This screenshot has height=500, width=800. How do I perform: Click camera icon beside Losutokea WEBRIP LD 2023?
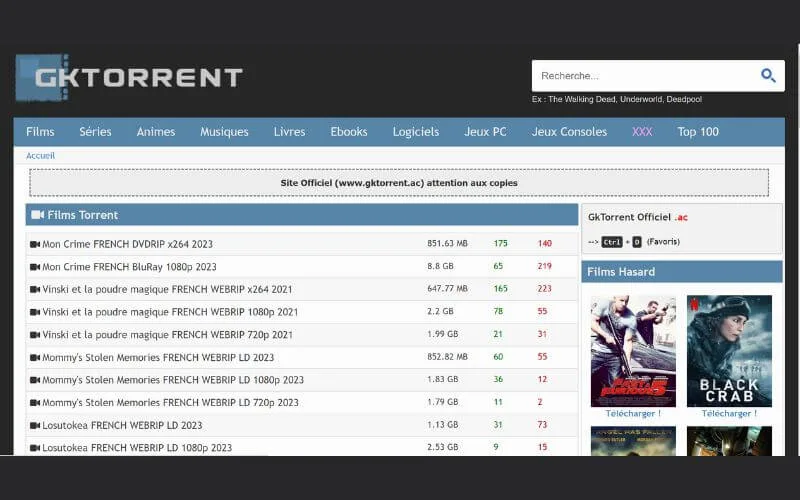35,425
